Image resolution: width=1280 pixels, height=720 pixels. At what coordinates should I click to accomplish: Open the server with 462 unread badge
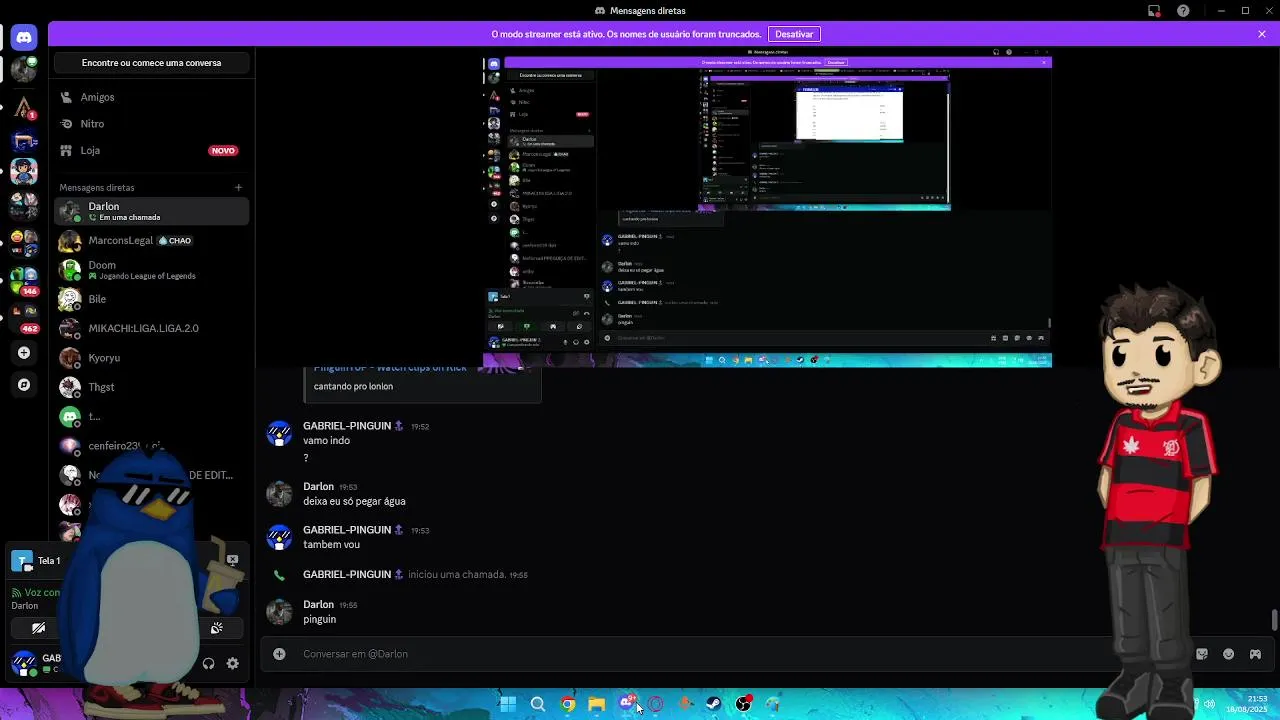coord(24,316)
